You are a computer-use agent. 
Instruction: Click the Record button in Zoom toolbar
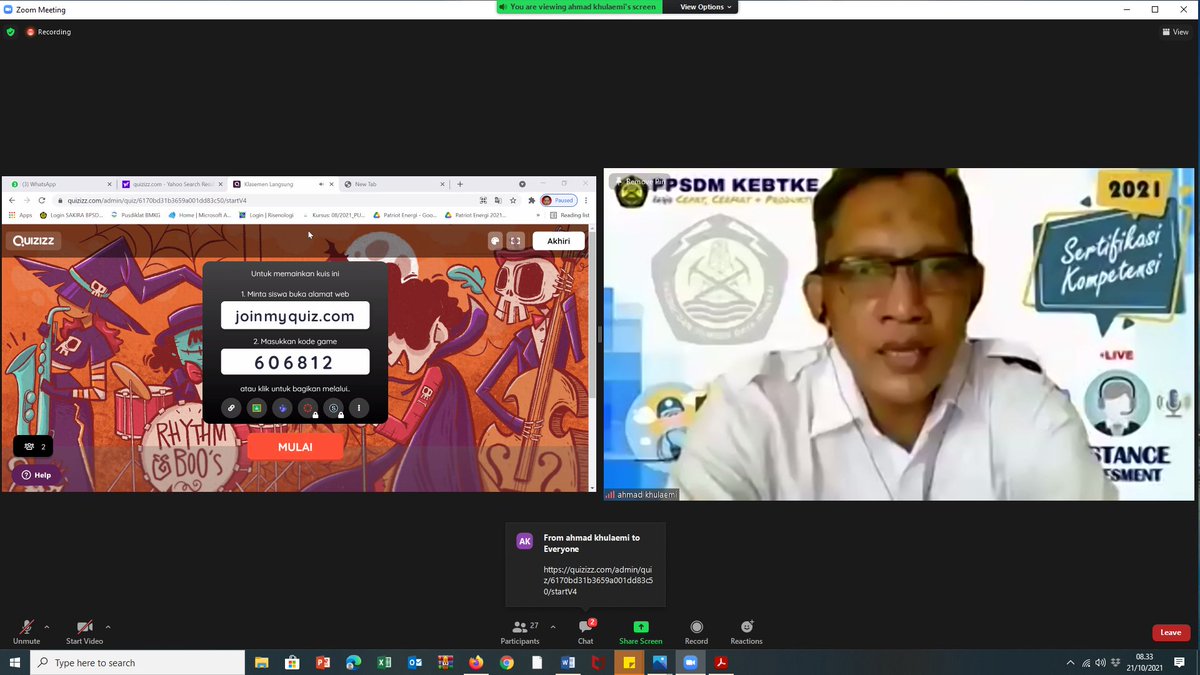tap(696, 631)
